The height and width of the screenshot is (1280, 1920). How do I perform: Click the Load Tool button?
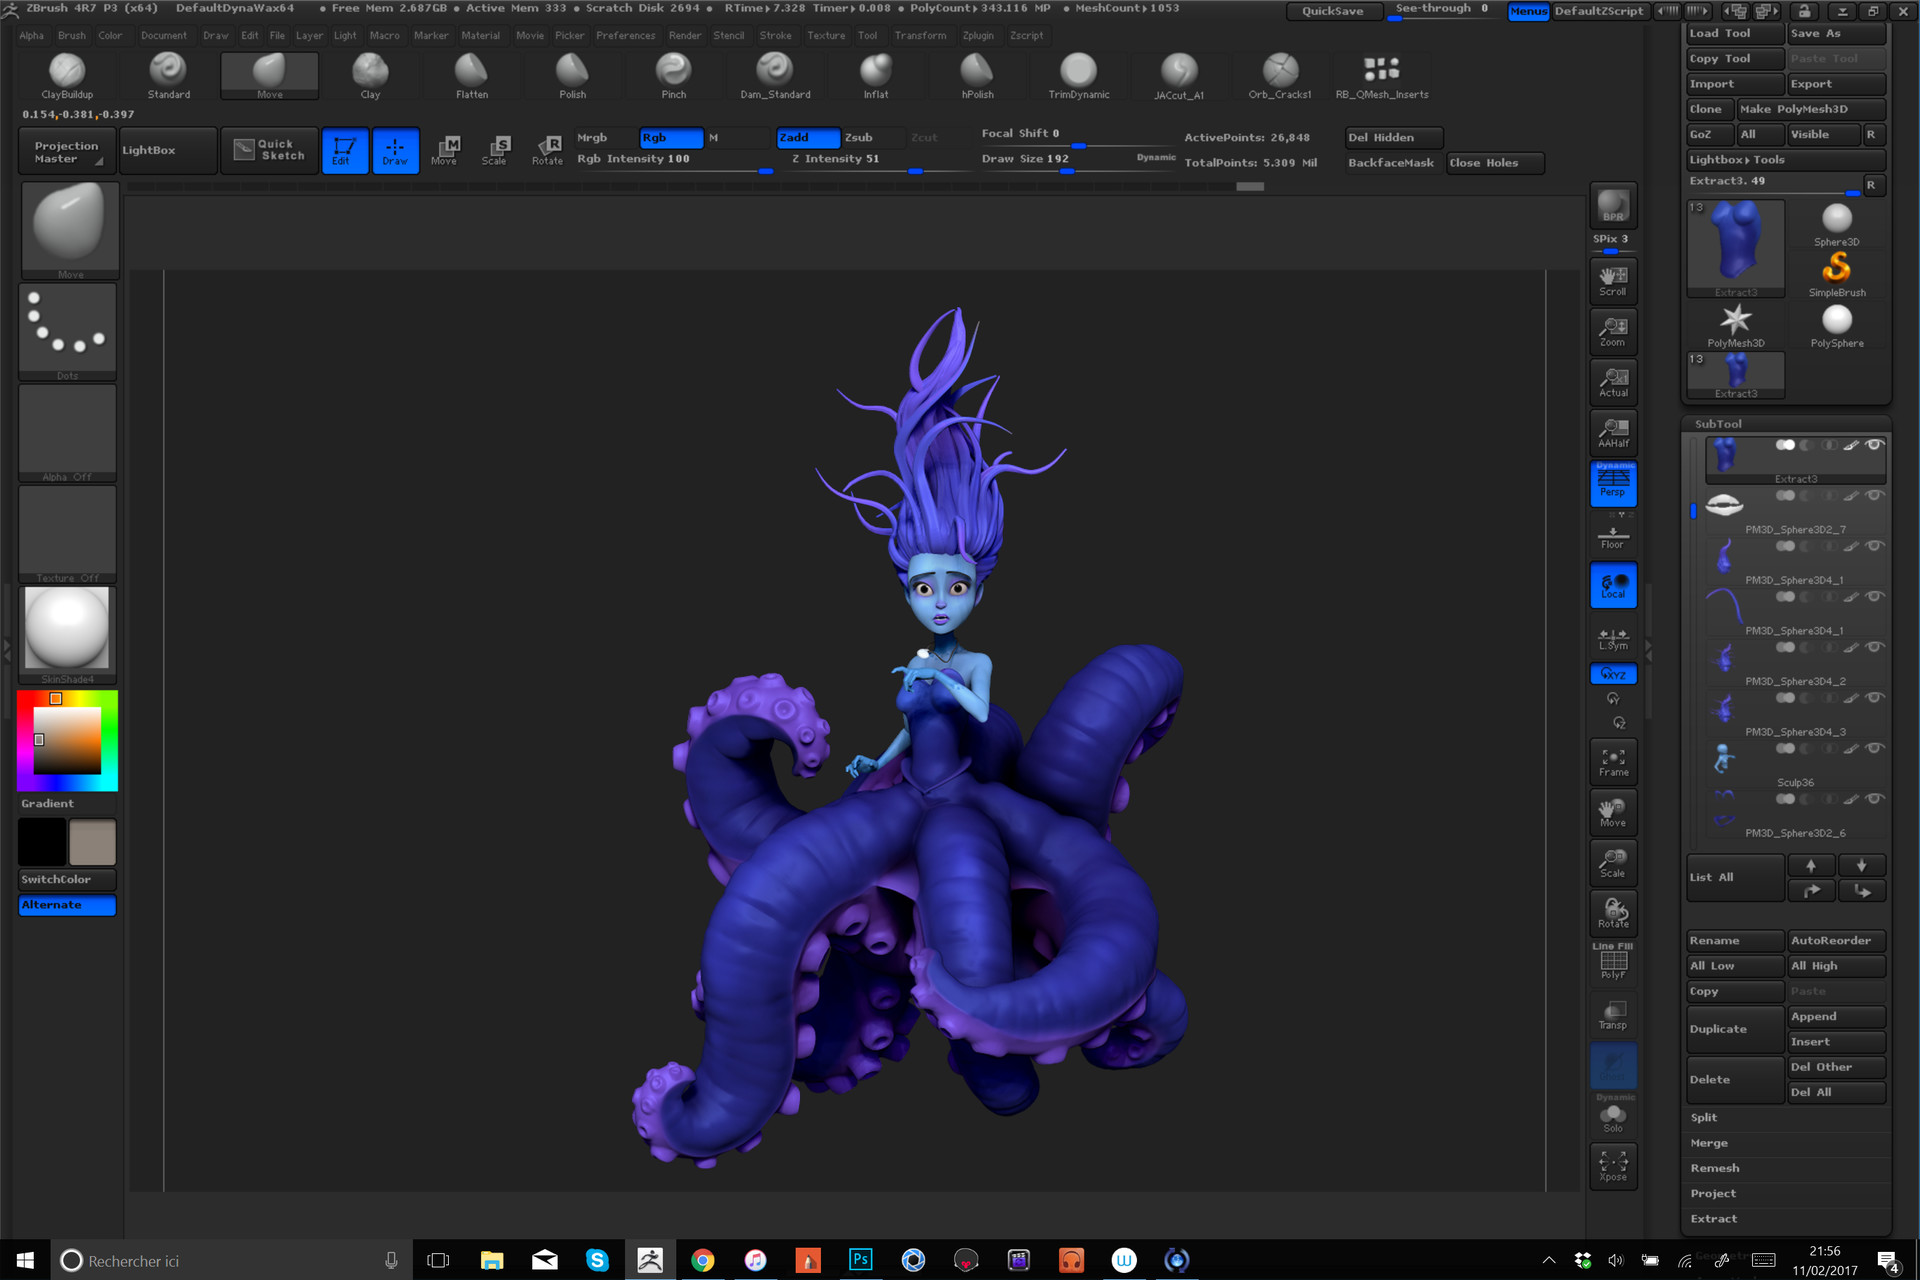click(1735, 33)
